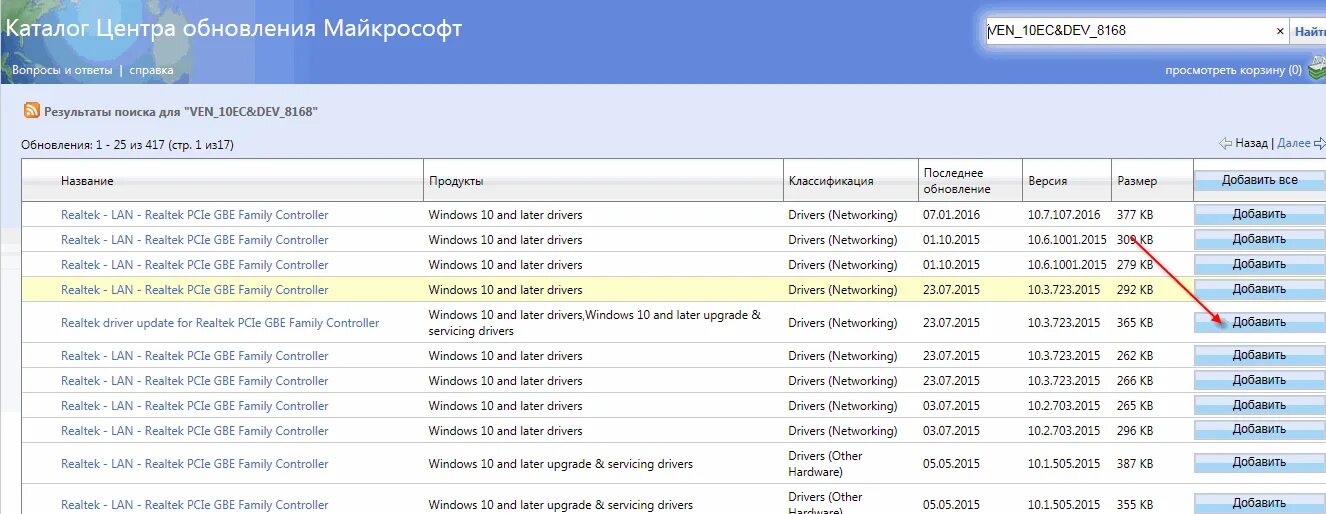Sort by the Продукты column header

coord(456,181)
